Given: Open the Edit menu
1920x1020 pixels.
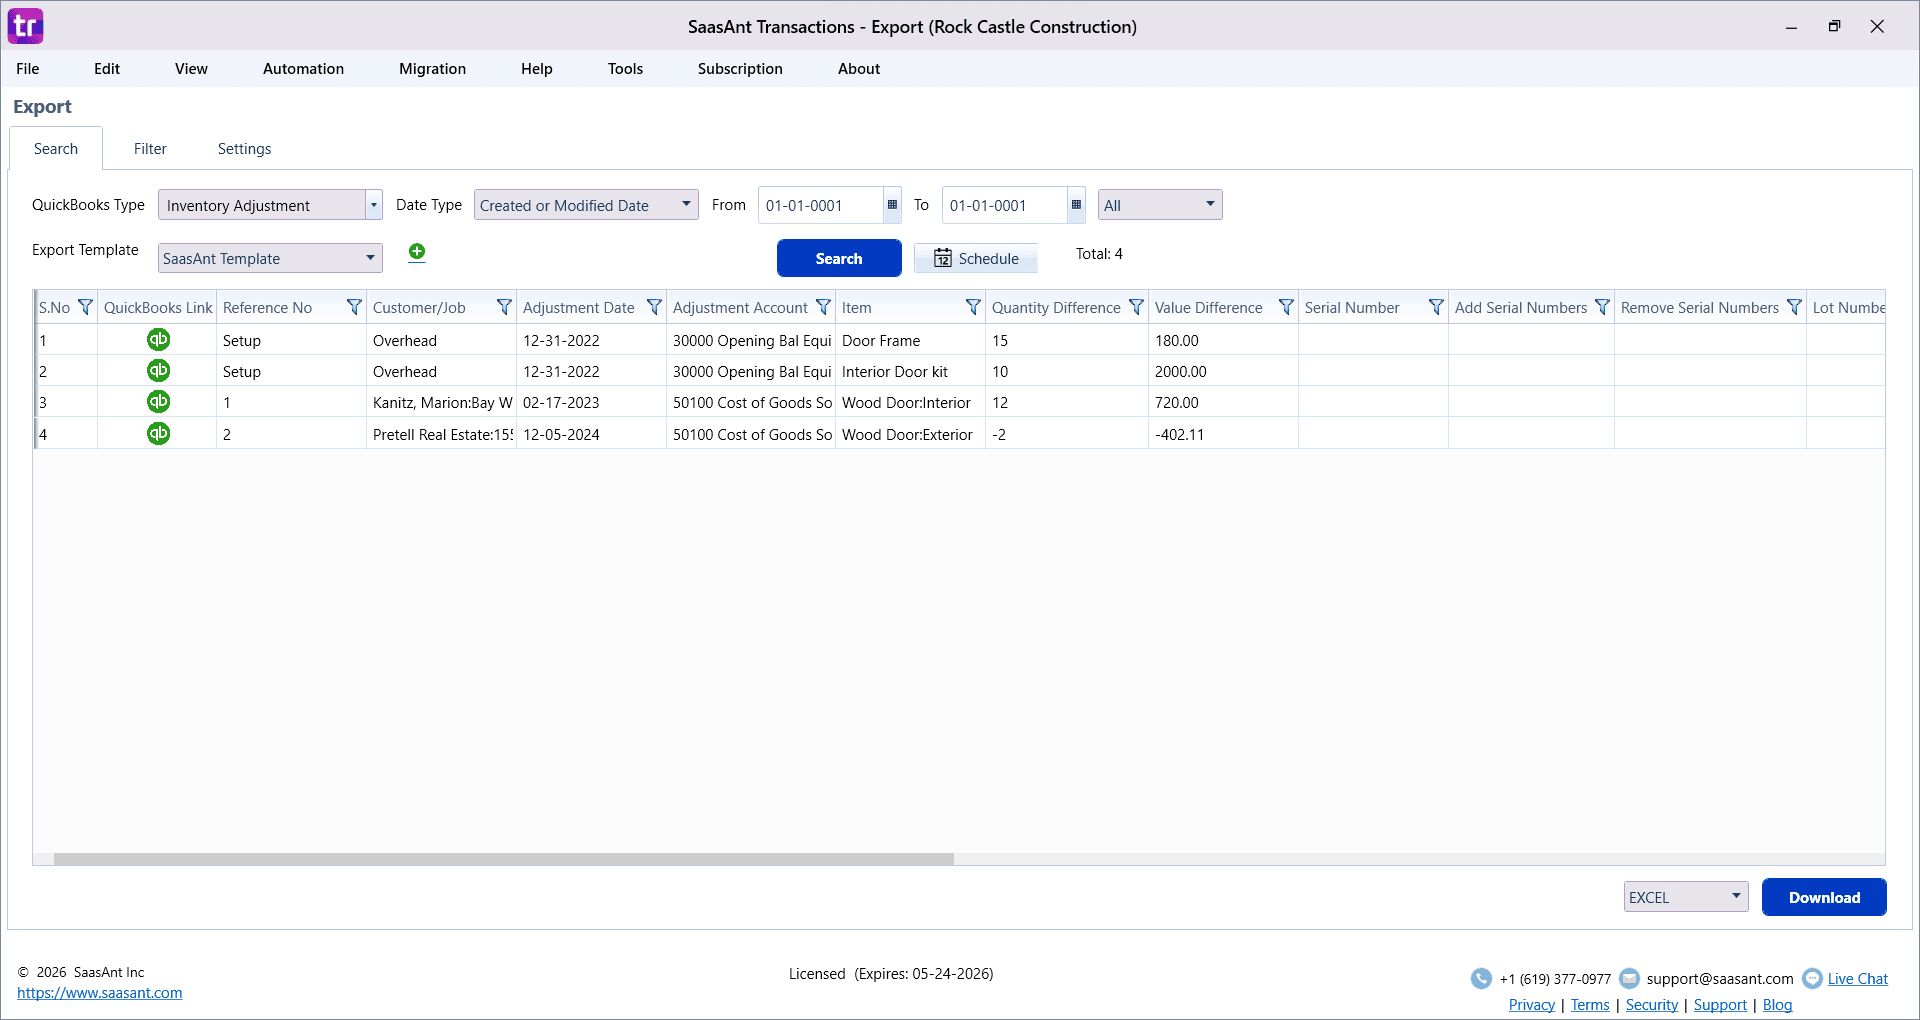Looking at the screenshot, I should [x=107, y=69].
